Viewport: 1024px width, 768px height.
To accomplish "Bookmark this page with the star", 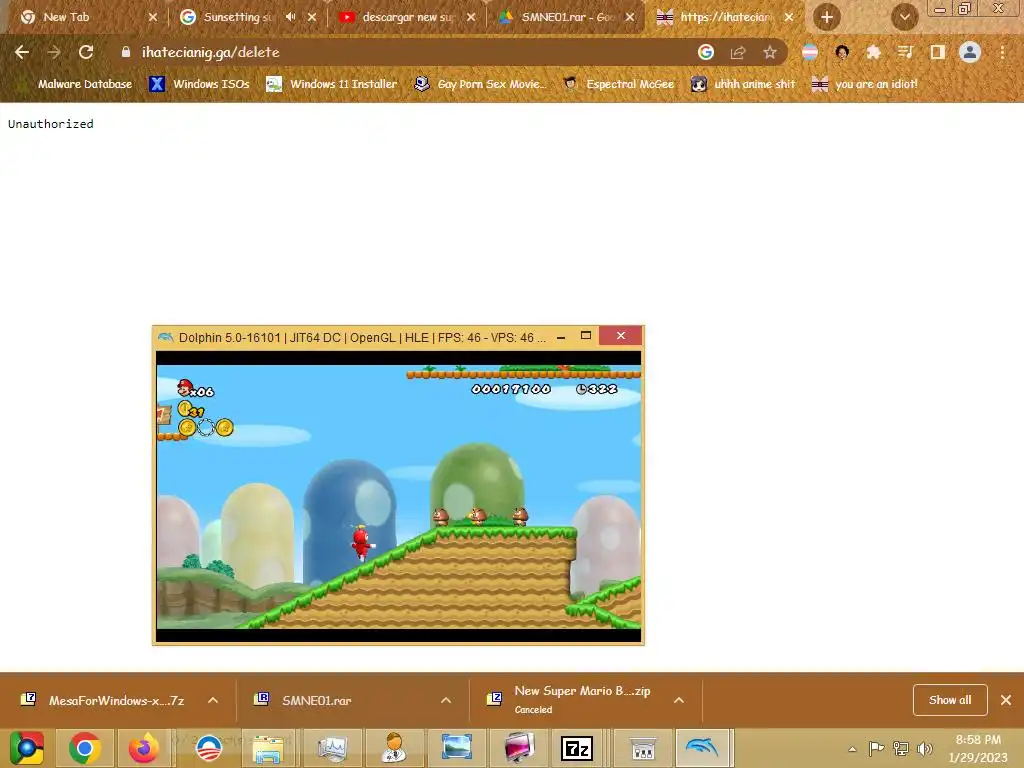I will 770,52.
